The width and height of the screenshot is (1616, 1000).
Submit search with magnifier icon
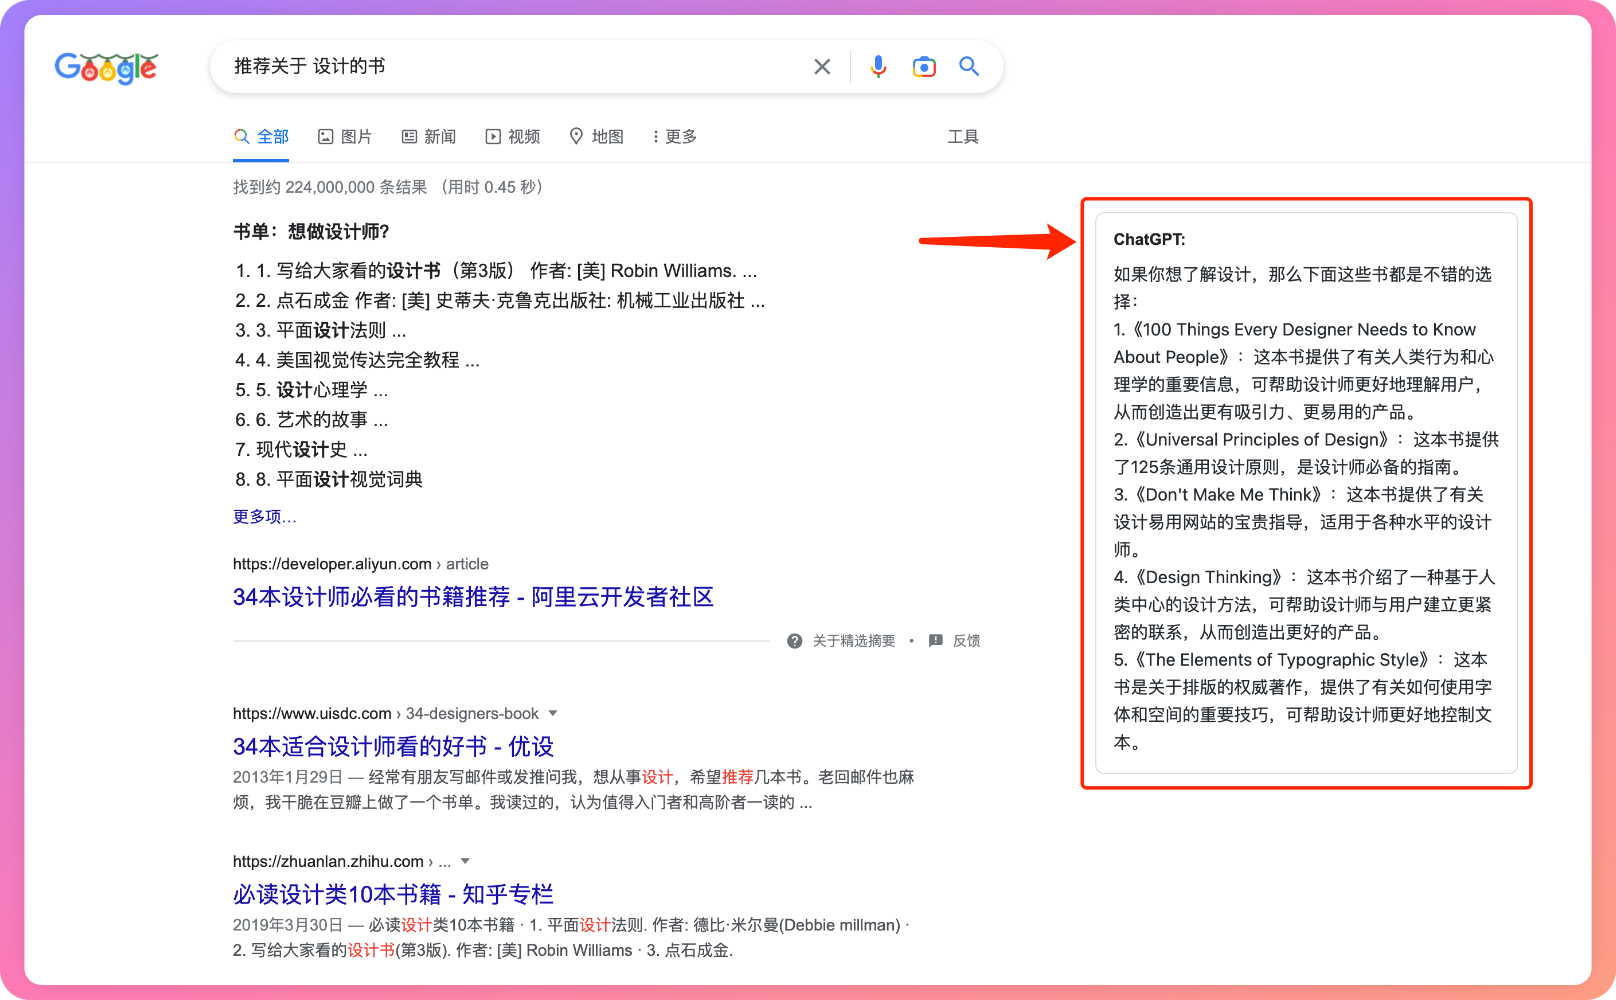point(969,67)
